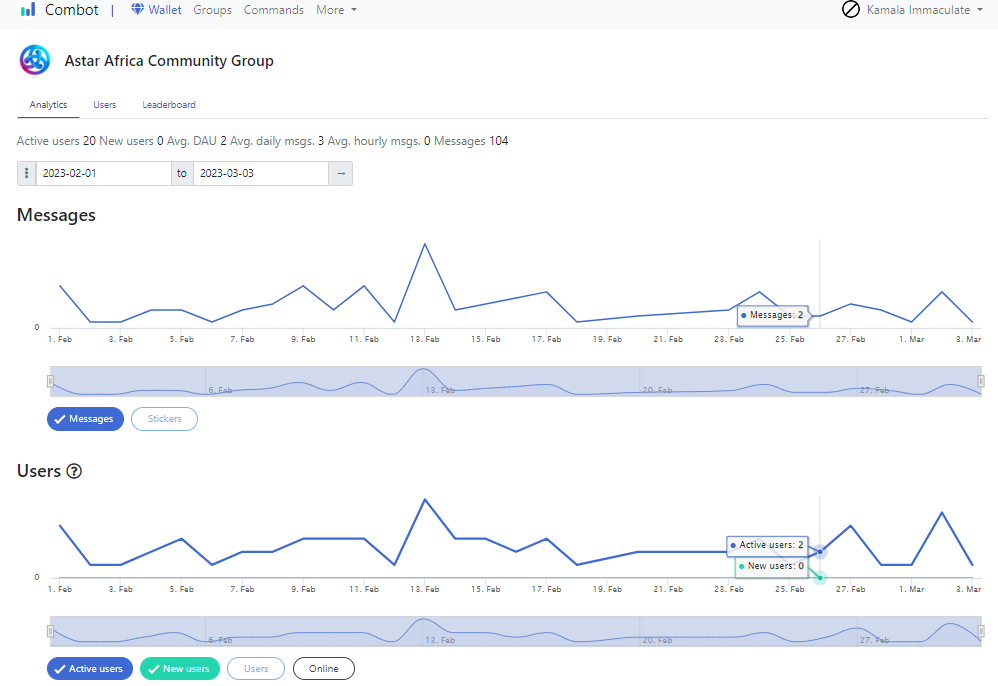The image size is (998, 686).
Task: Open the date preset three-dot menu
Action: click(x=27, y=173)
